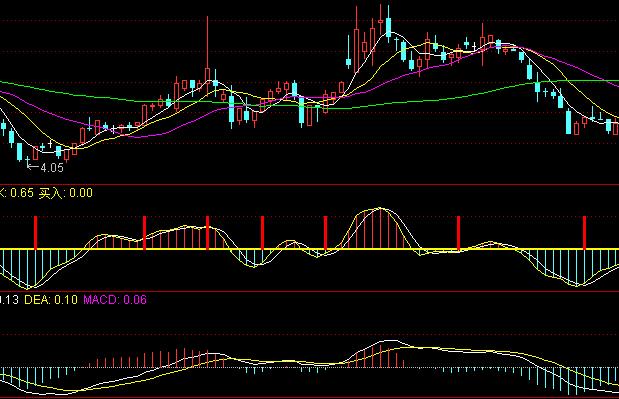Click the MACD: 0.06 label
The image size is (619, 399).
pos(115,300)
